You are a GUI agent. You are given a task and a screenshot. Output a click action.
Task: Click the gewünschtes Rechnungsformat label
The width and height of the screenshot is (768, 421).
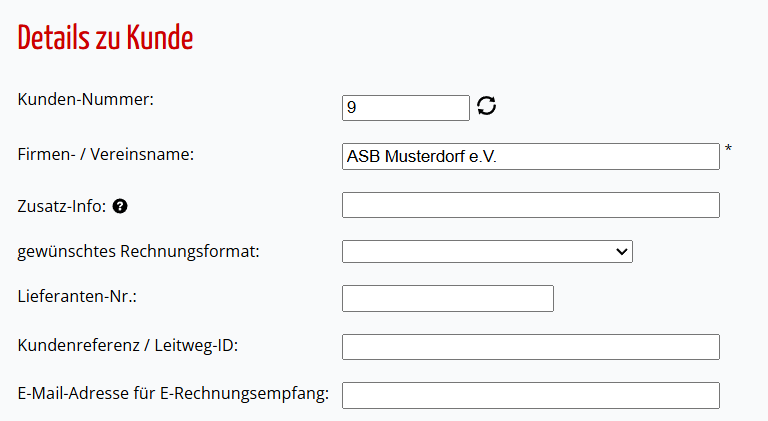pyautogui.click(x=139, y=252)
